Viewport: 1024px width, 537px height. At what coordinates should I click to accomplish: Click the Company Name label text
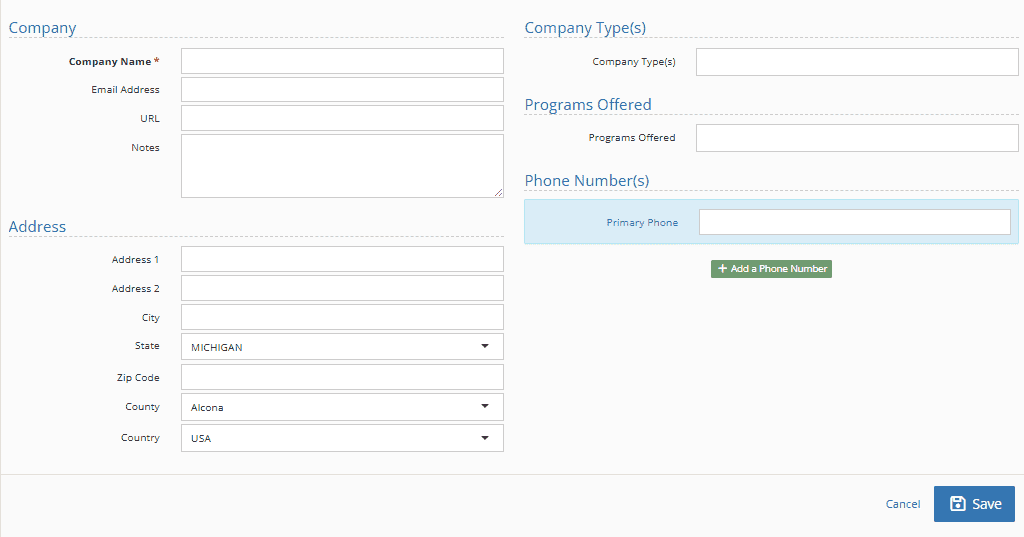pos(110,62)
